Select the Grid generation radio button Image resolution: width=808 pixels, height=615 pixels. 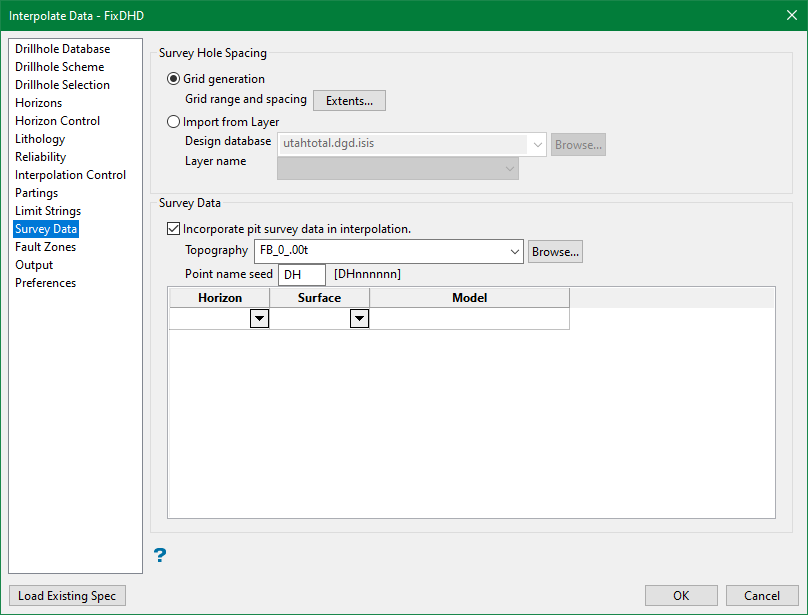174,79
